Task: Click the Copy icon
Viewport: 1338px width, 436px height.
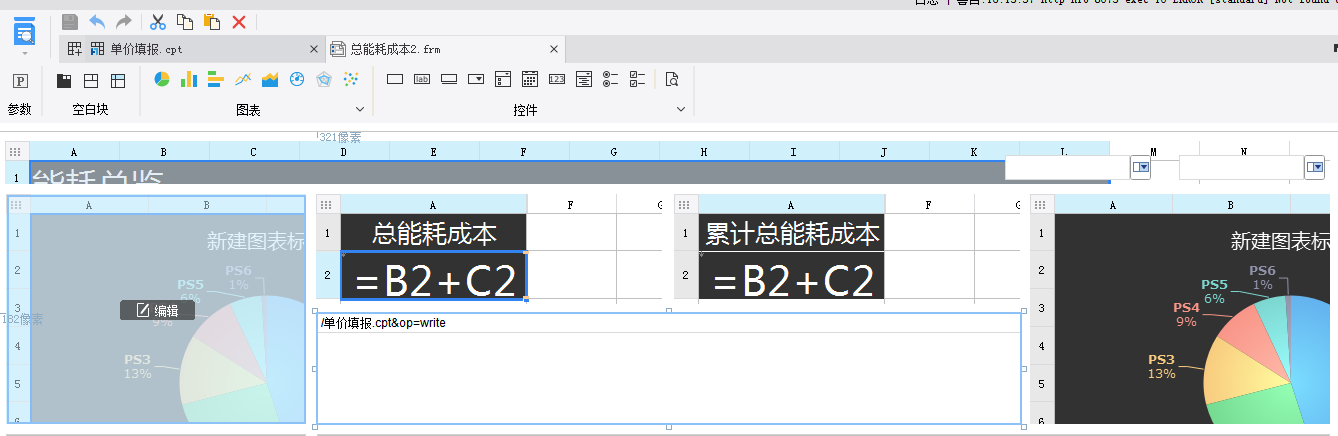Action: click(x=185, y=21)
